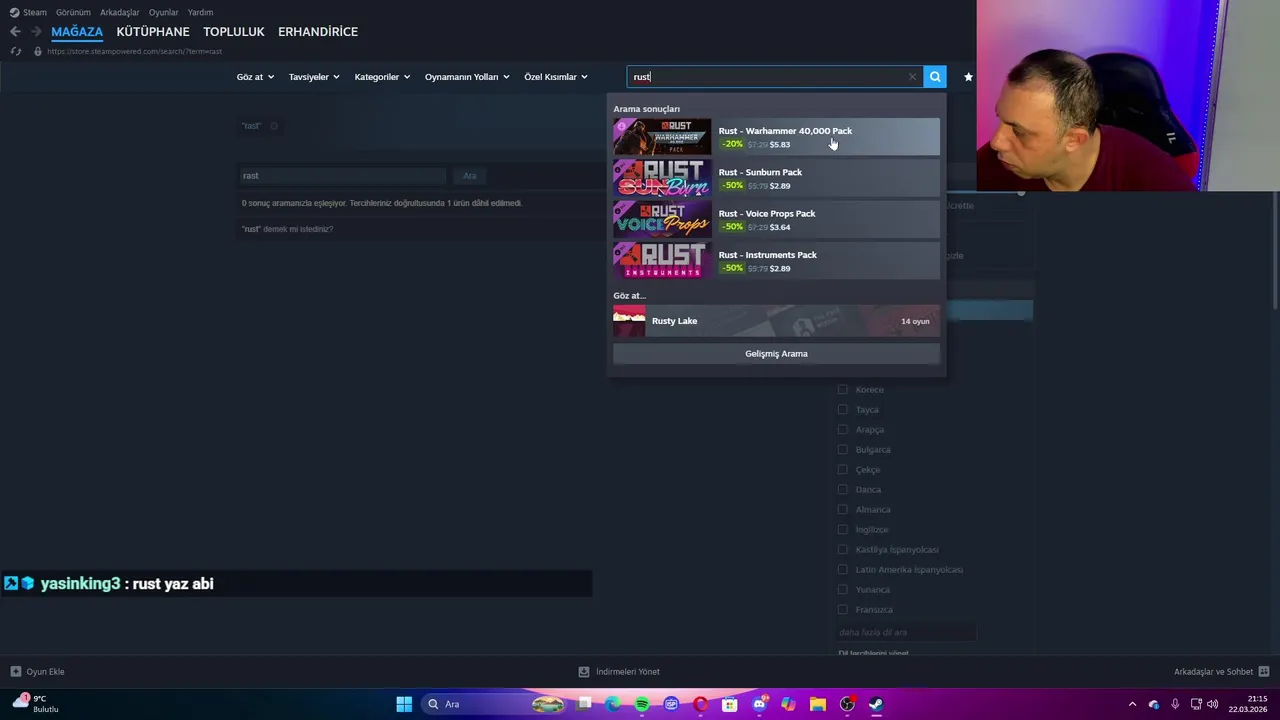Select Rust - Sunburn Pack result
This screenshot has height=720, width=1280.
point(776,178)
